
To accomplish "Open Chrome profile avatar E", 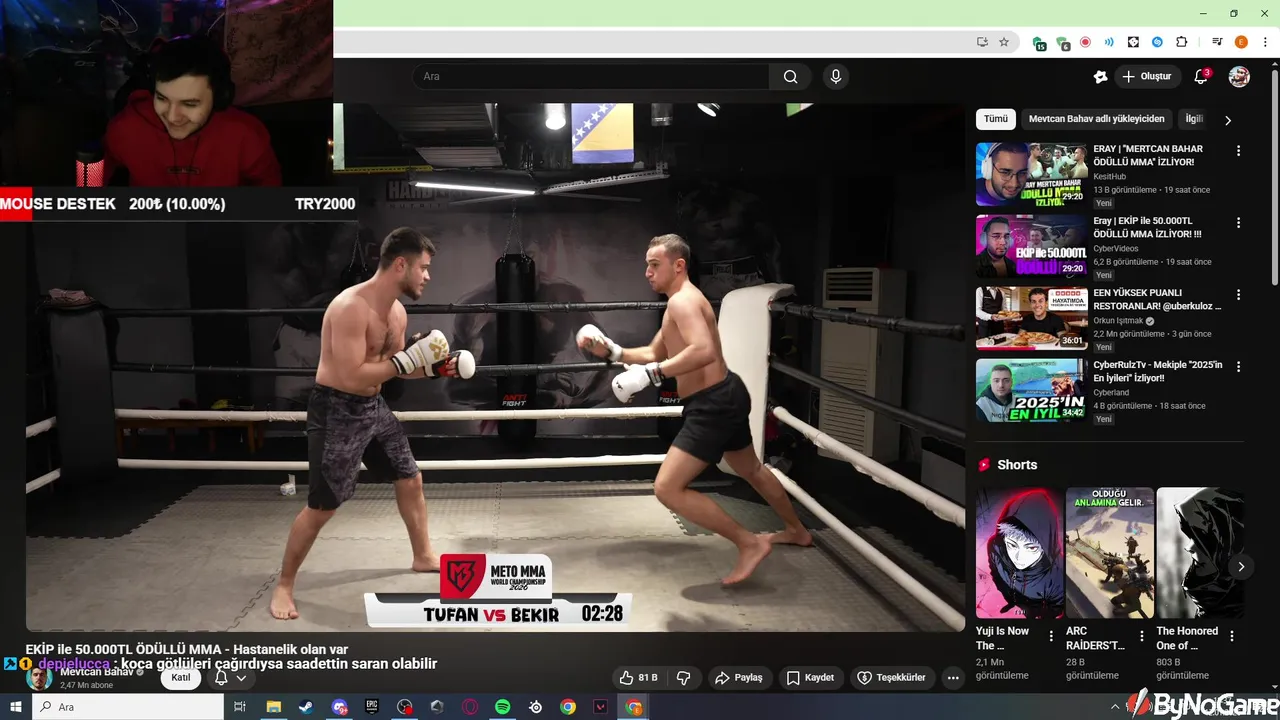I will coord(1241,42).
